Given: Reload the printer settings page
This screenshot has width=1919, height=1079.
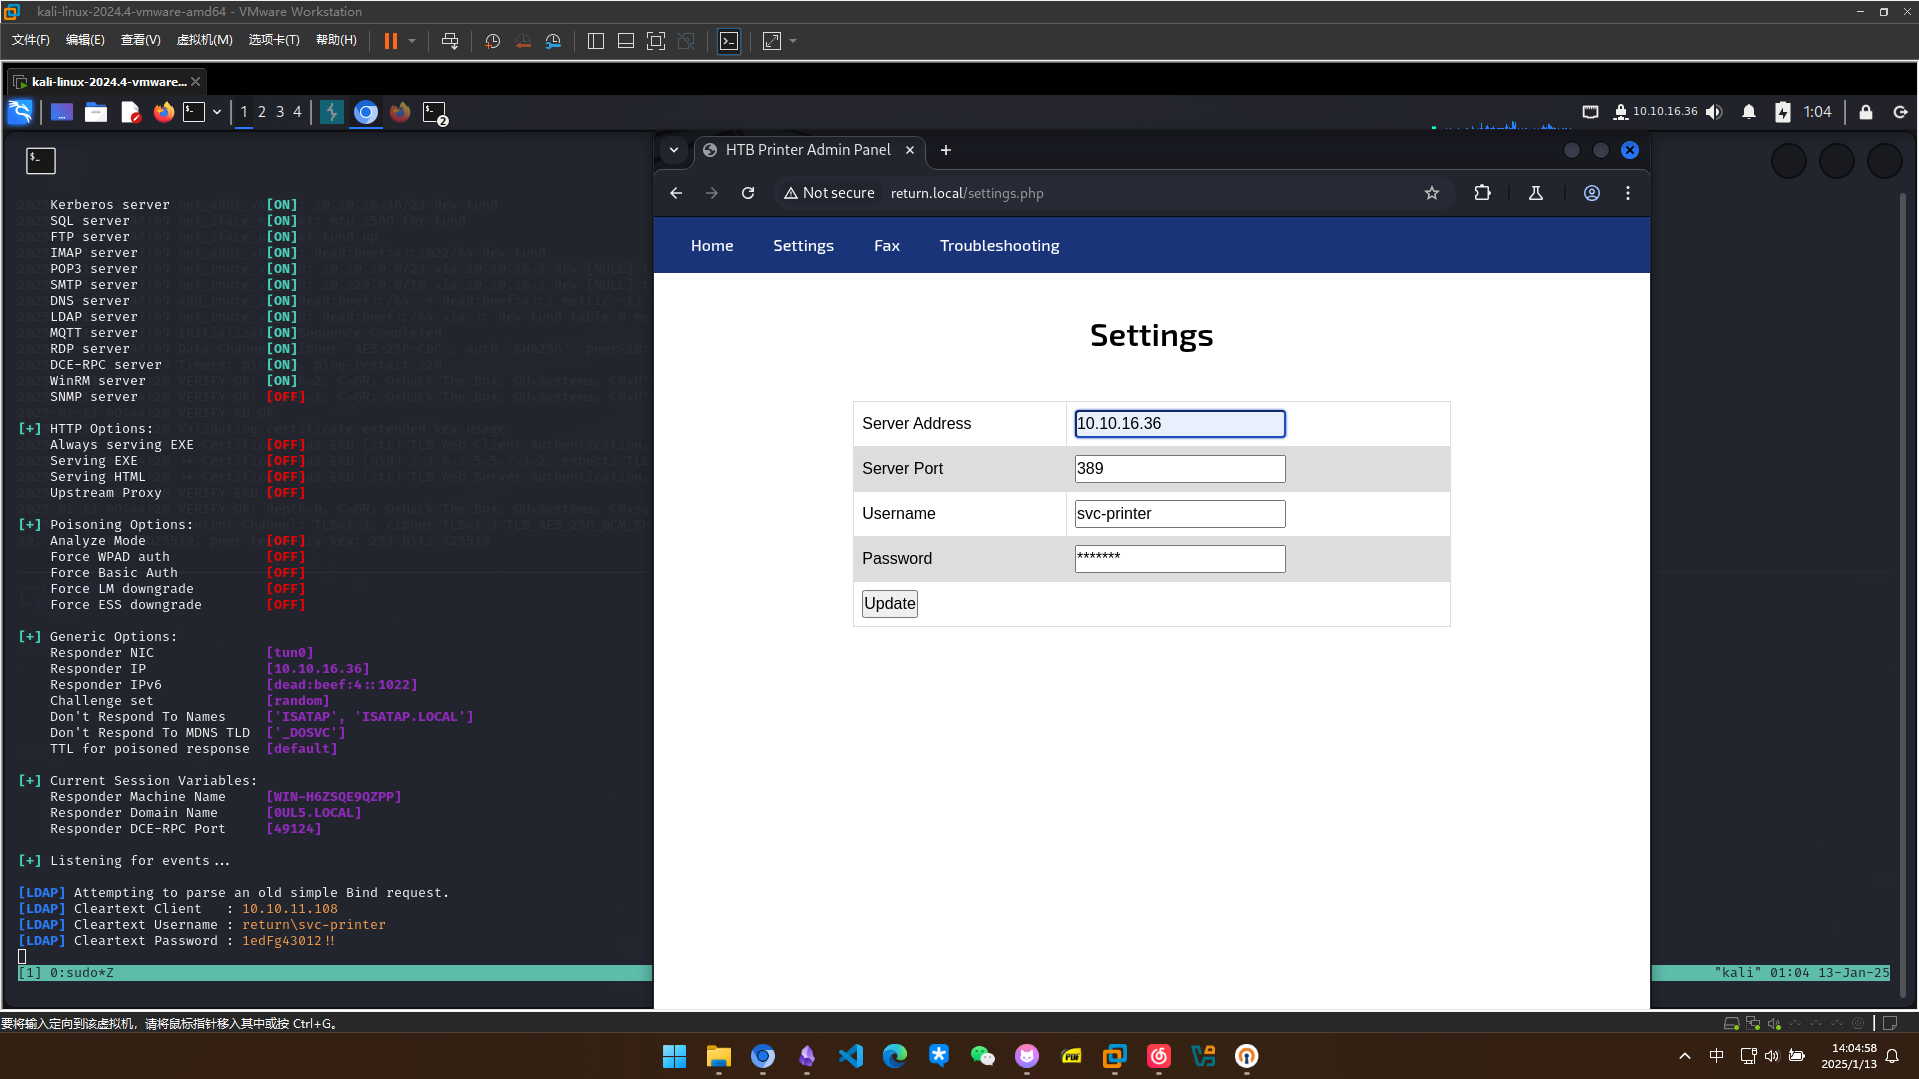Looking at the screenshot, I should (x=748, y=193).
